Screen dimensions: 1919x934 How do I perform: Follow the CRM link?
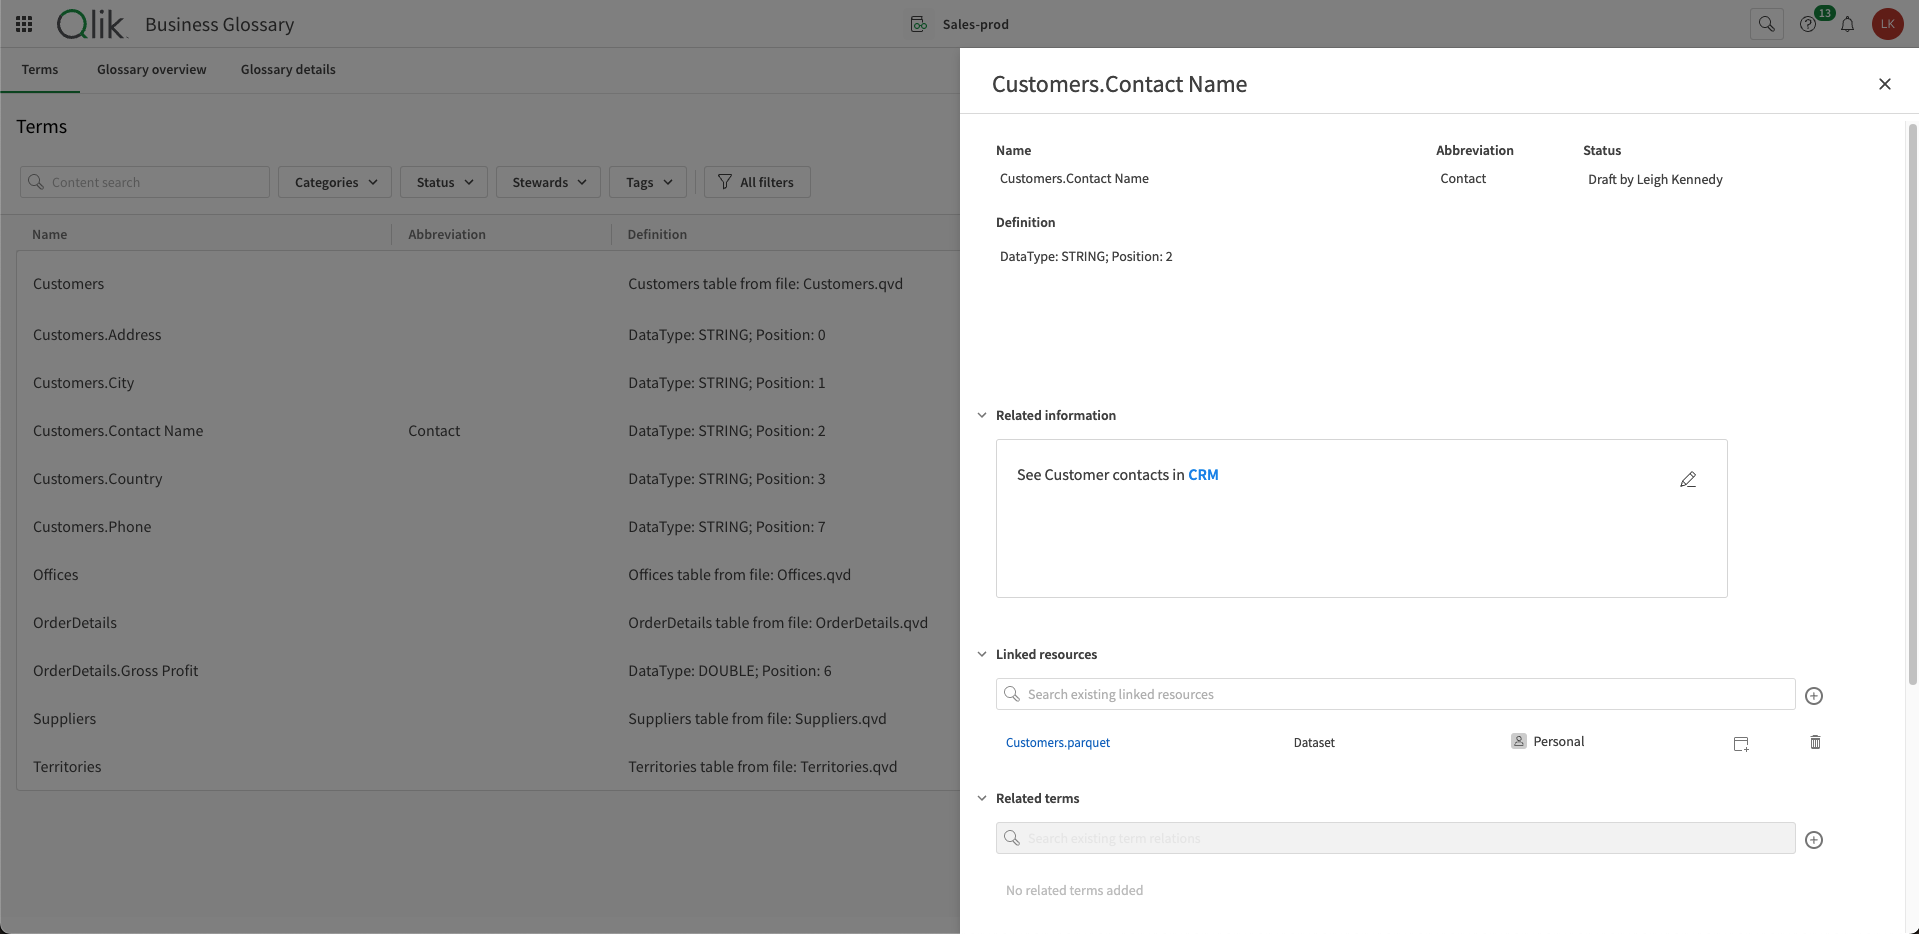[1203, 475]
